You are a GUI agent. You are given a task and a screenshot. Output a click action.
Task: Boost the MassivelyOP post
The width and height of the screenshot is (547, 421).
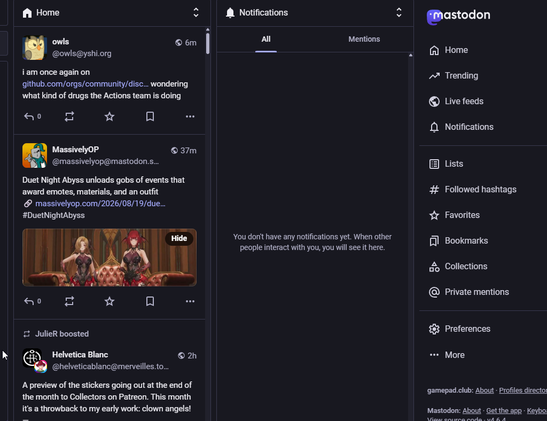coord(69,301)
